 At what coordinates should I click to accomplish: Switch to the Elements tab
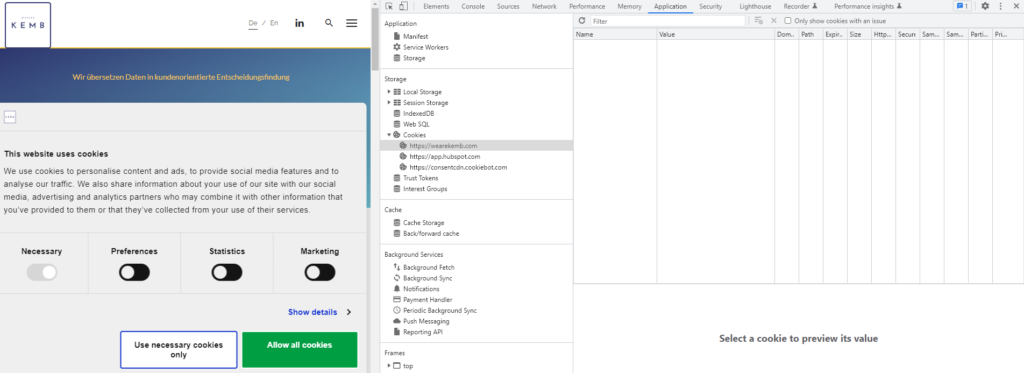point(435,6)
